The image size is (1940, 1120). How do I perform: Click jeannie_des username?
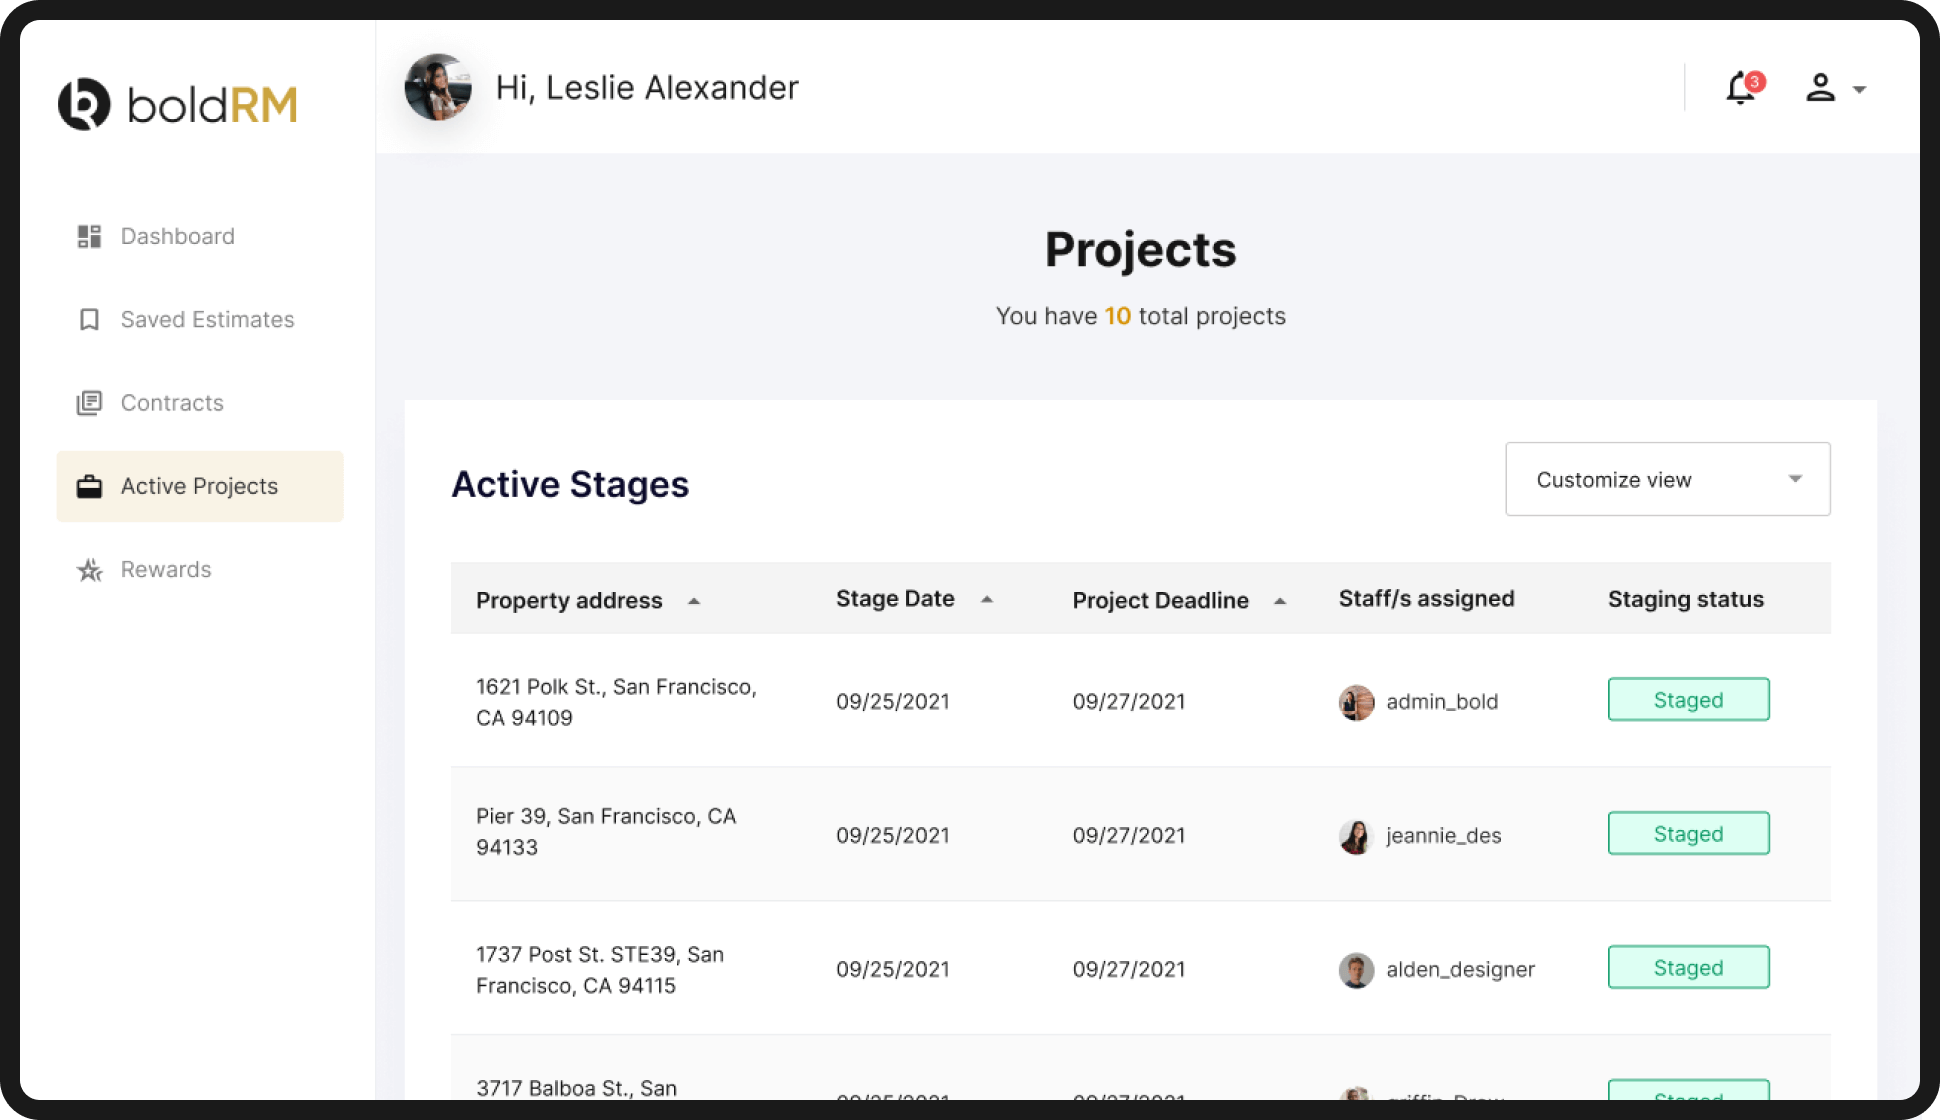(1444, 836)
